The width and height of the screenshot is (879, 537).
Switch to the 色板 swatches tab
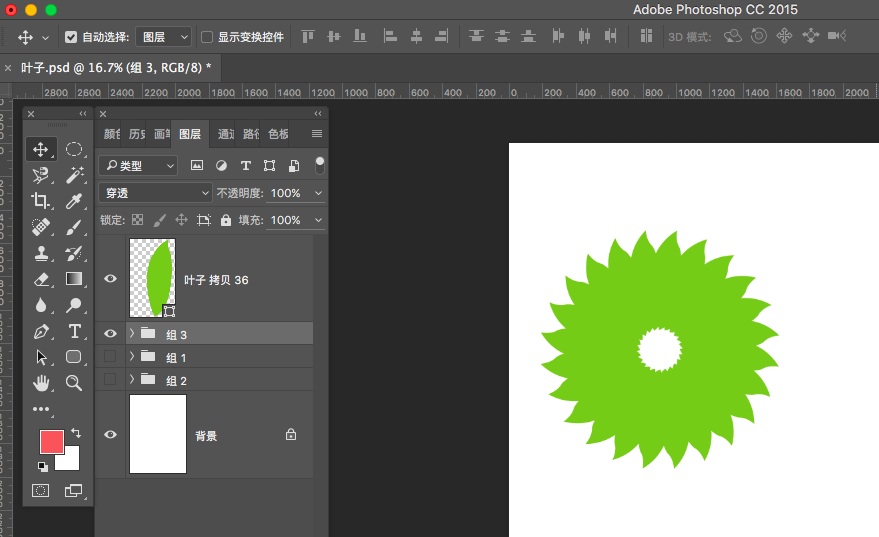coord(278,134)
